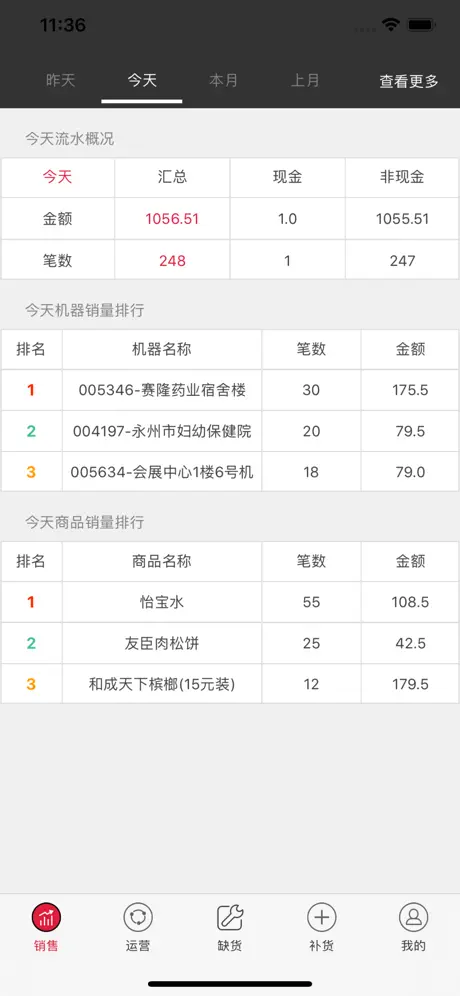The image size is (460, 996).
Task: Open the 销售 sales icon in the bottom bar
Action: pyautogui.click(x=46, y=918)
